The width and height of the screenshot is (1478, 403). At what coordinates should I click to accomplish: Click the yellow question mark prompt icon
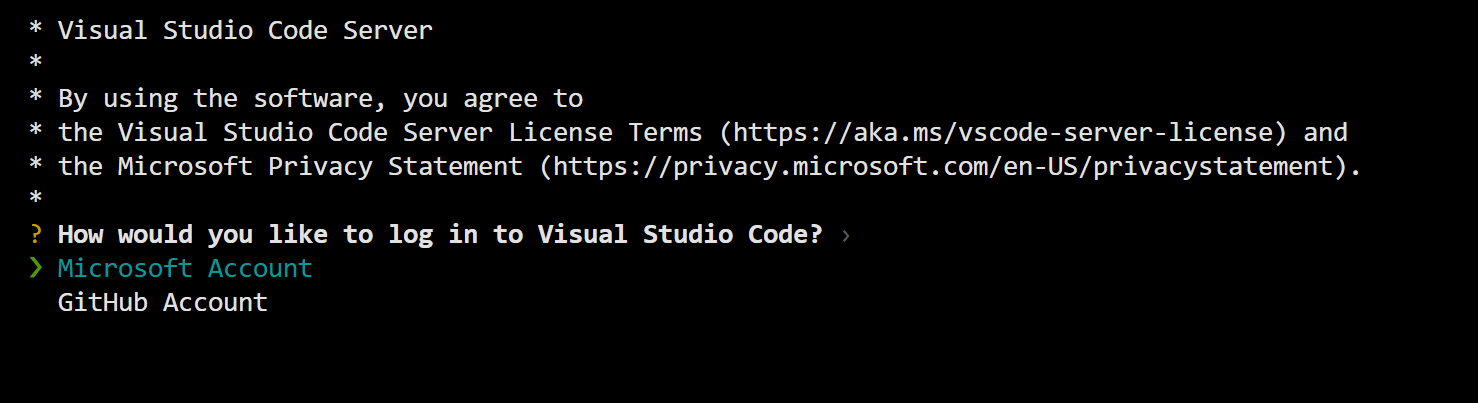[x=36, y=235]
